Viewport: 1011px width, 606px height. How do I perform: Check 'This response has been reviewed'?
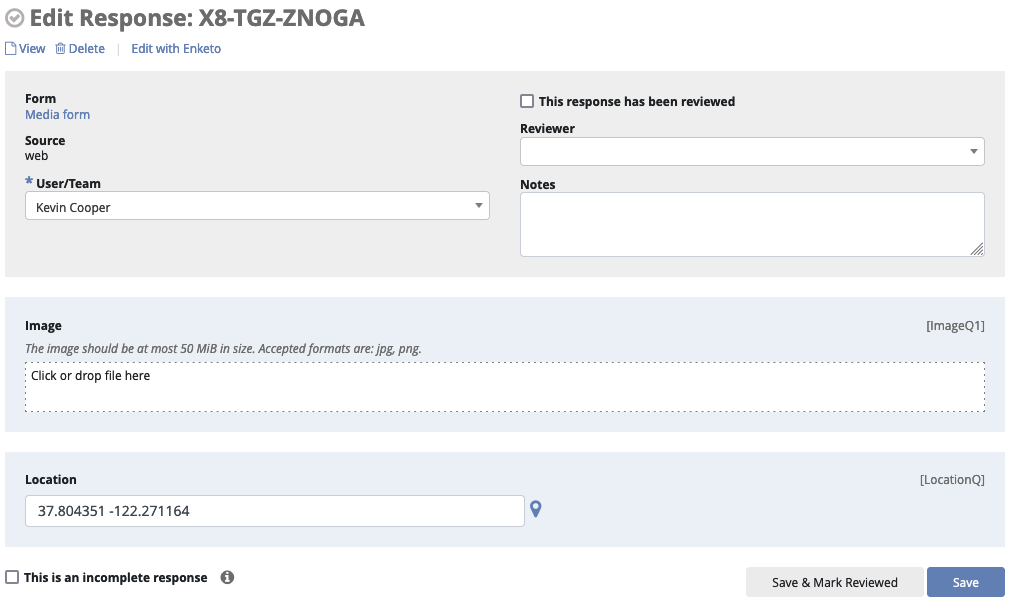[x=527, y=101]
